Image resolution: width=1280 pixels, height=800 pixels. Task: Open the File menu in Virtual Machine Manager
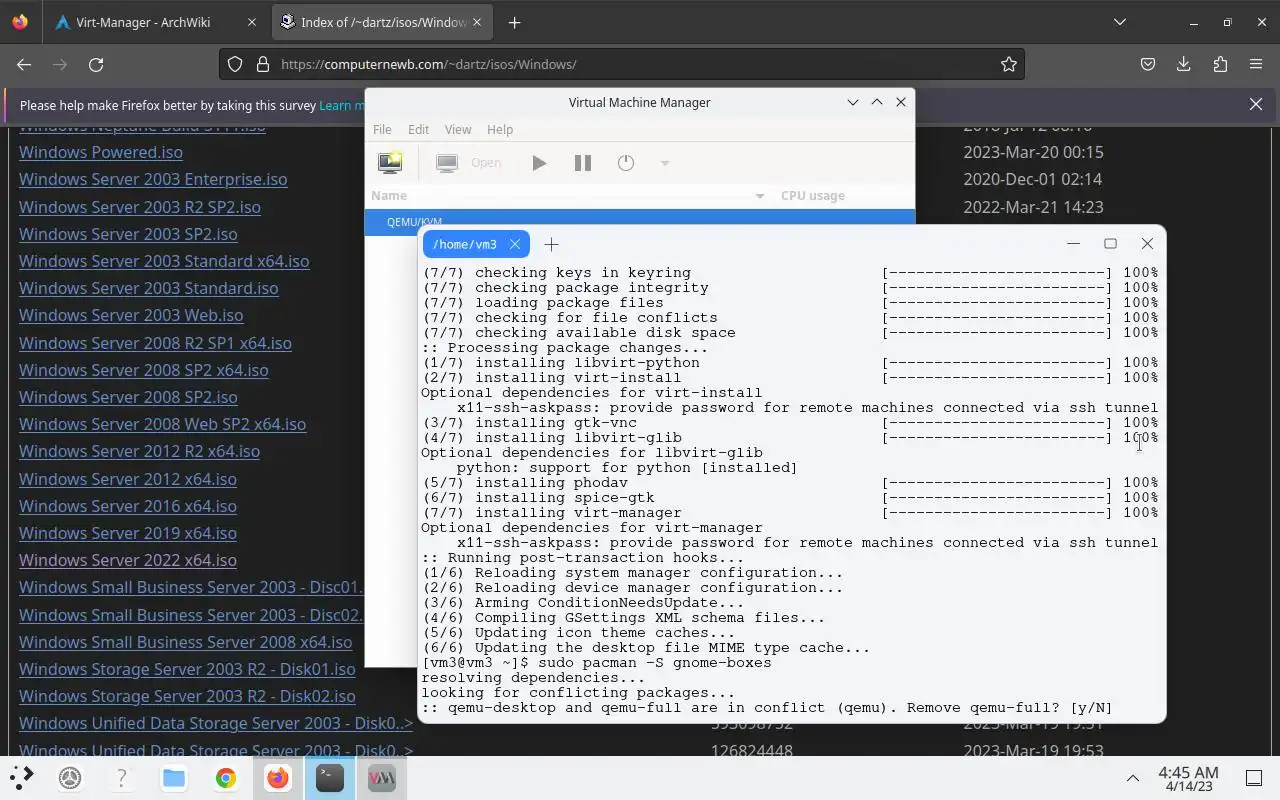point(382,129)
